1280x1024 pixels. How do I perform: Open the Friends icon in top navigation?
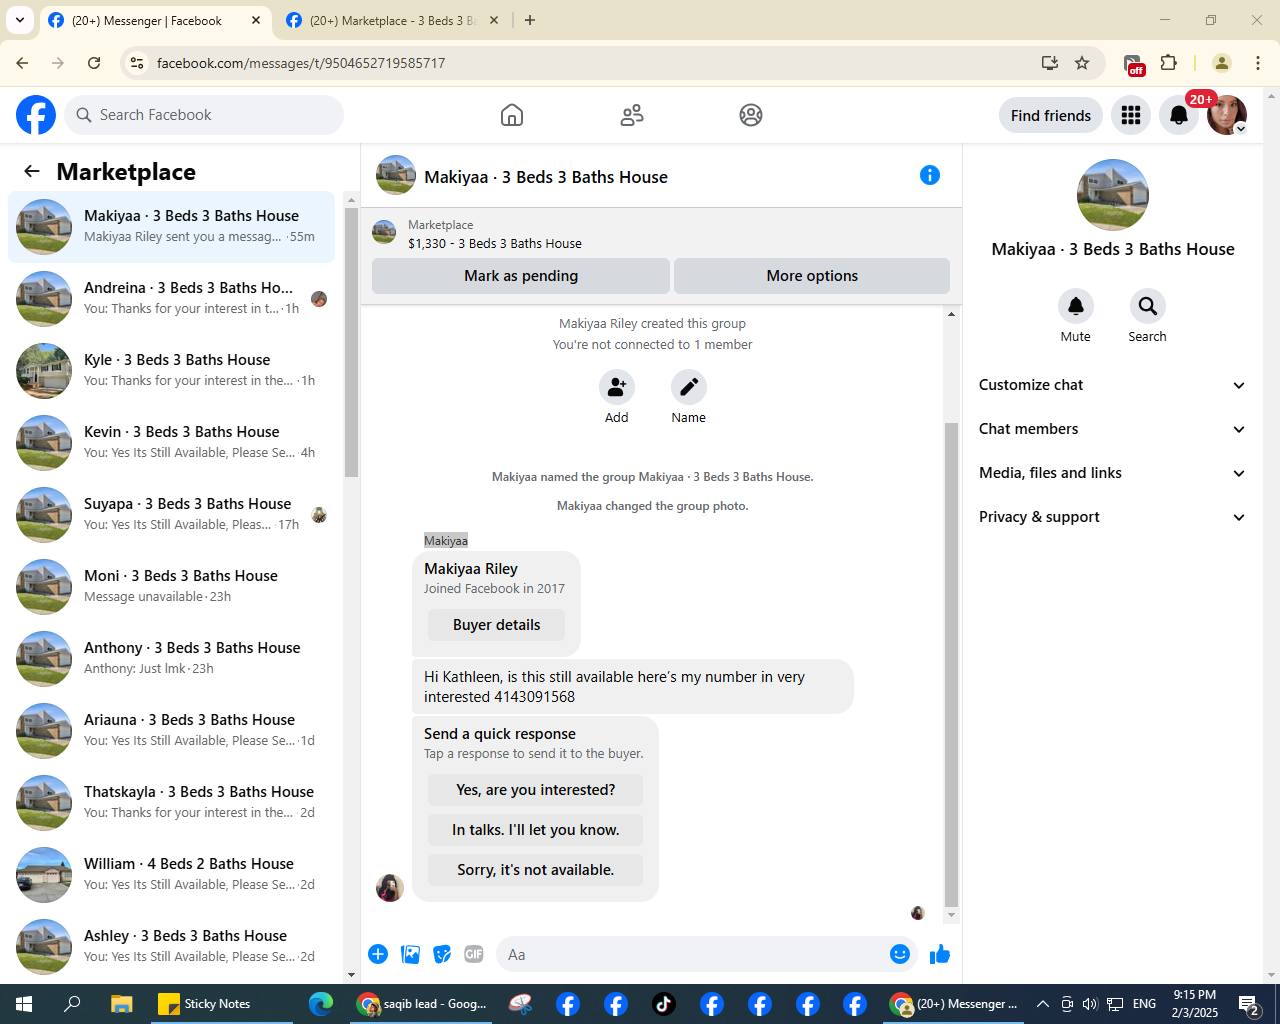[632, 115]
